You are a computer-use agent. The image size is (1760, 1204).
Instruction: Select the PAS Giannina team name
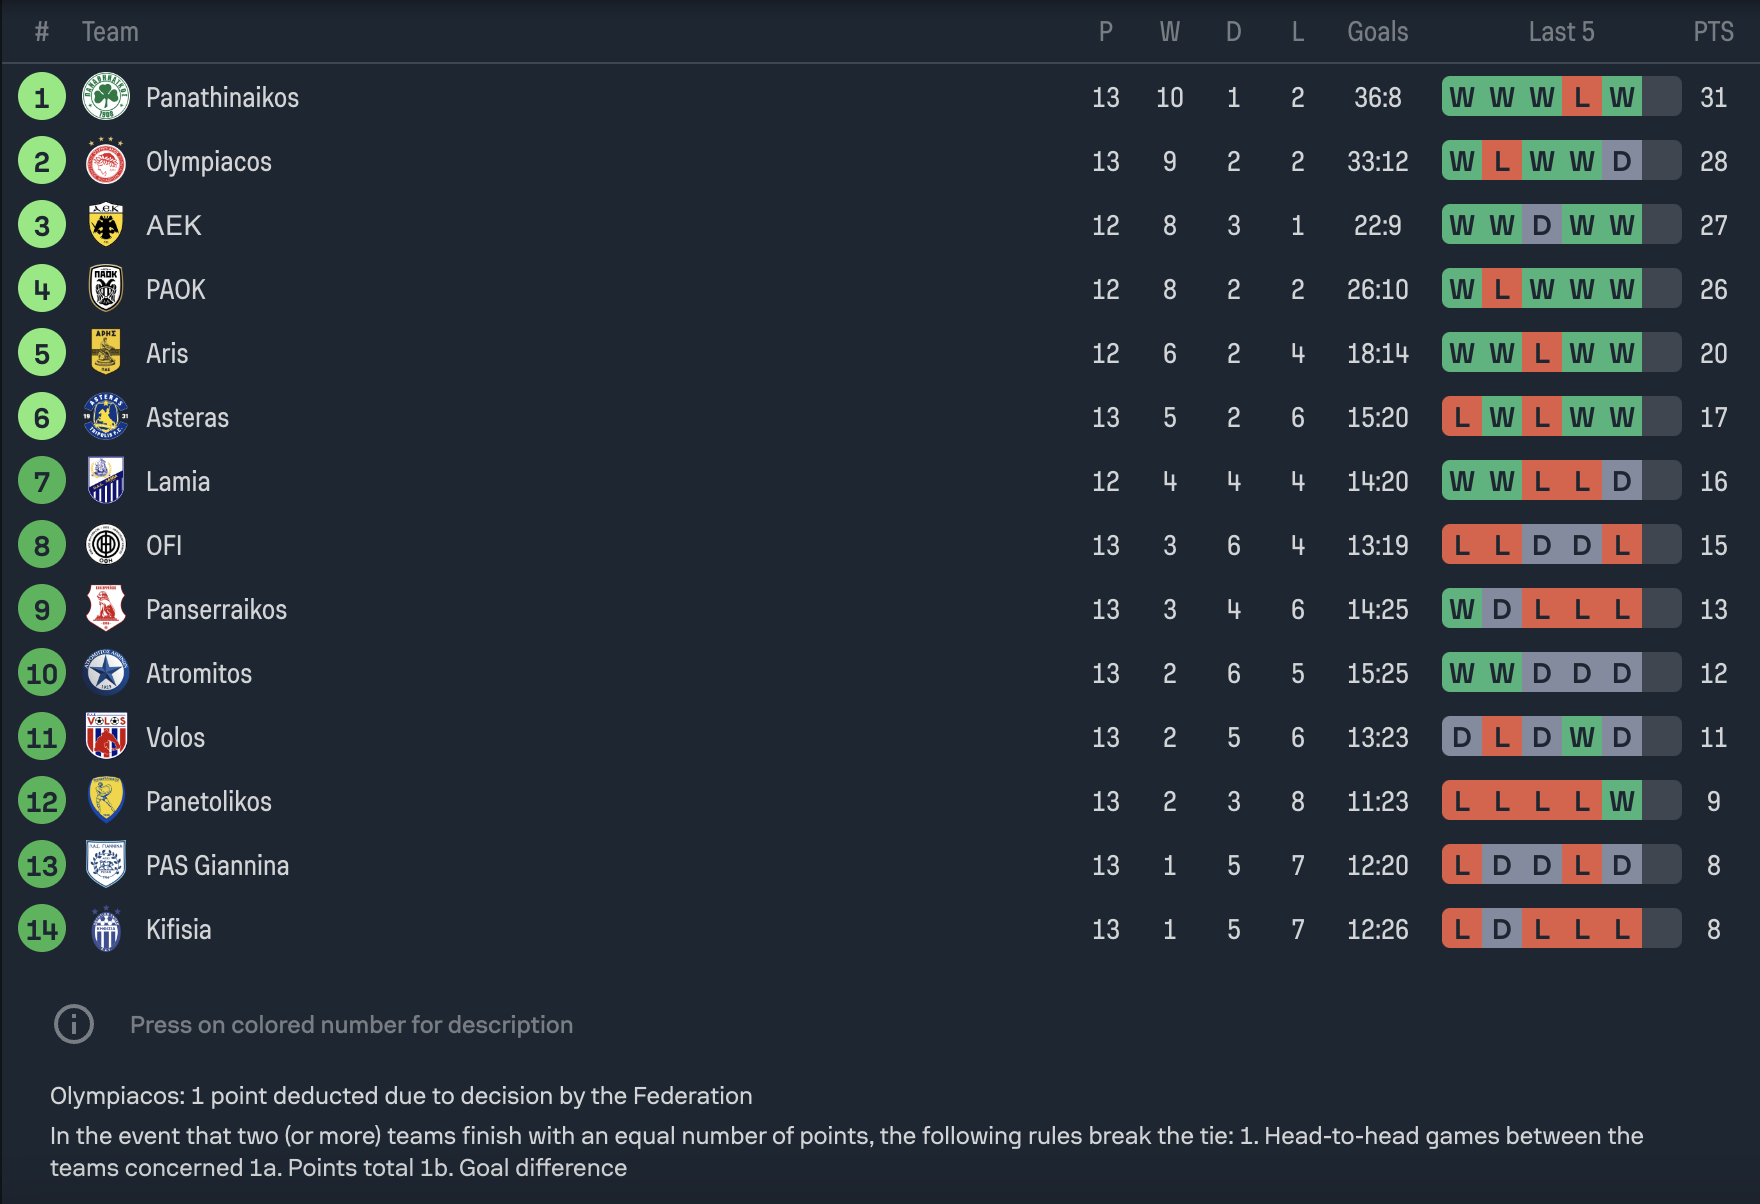[217, 865]
